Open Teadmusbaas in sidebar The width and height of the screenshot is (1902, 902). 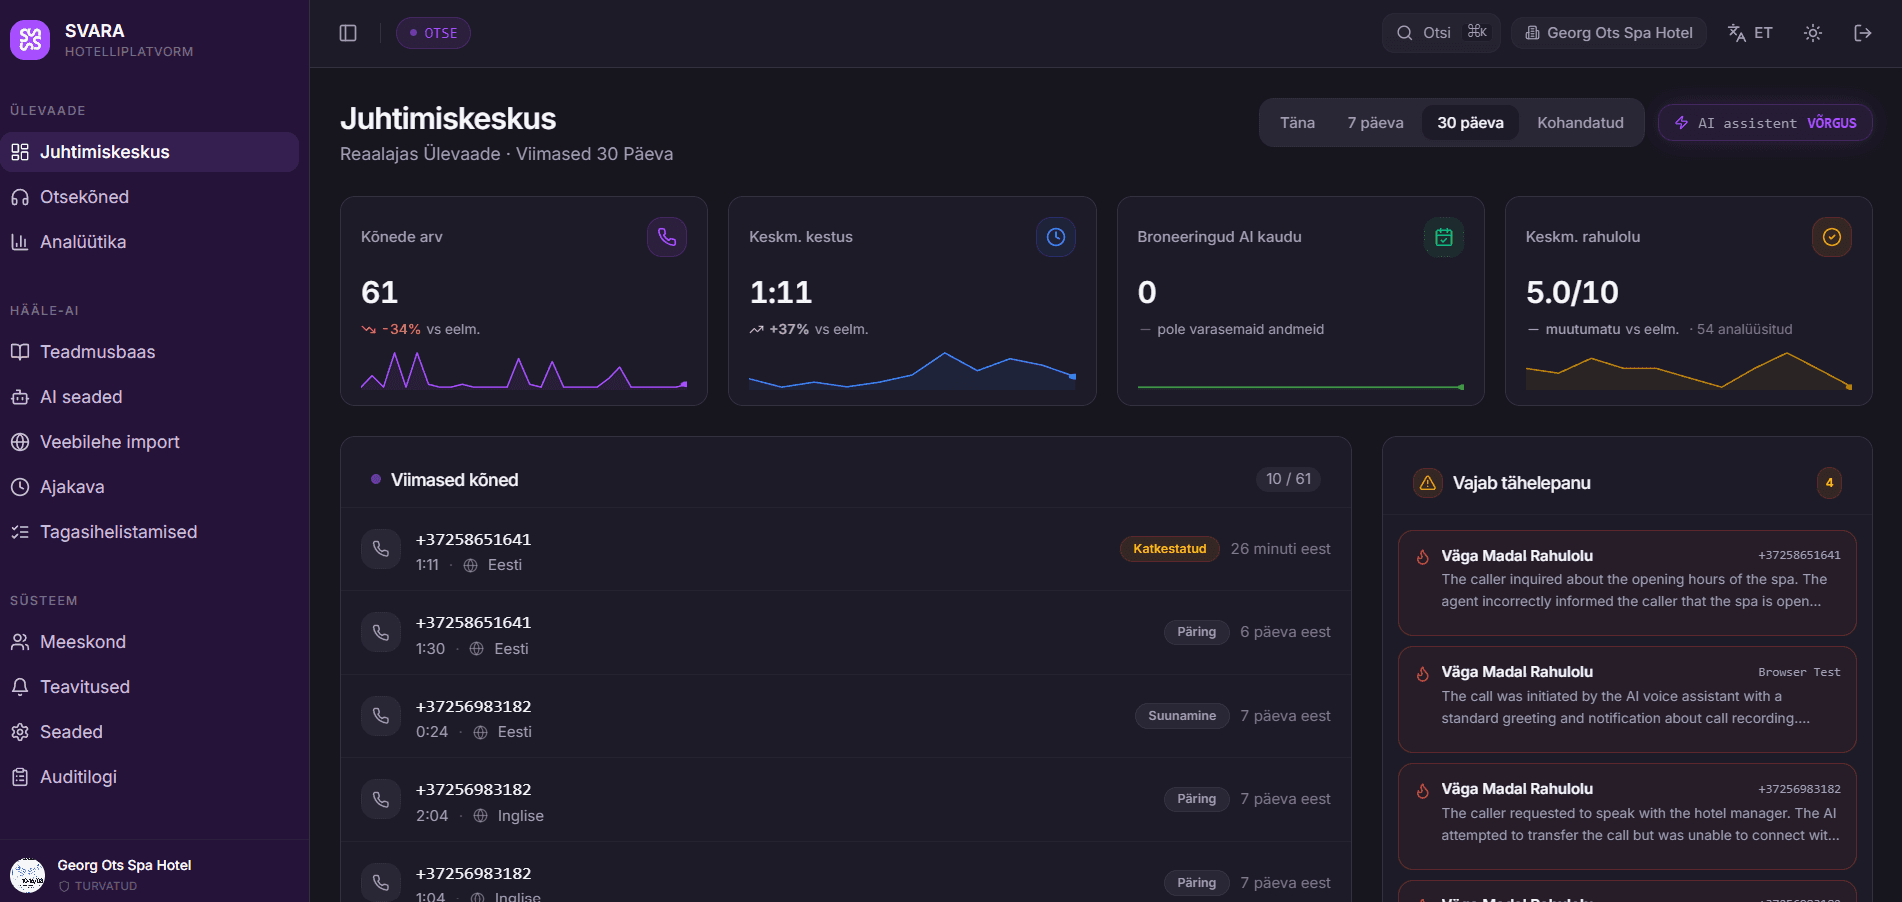coord(150,352)
